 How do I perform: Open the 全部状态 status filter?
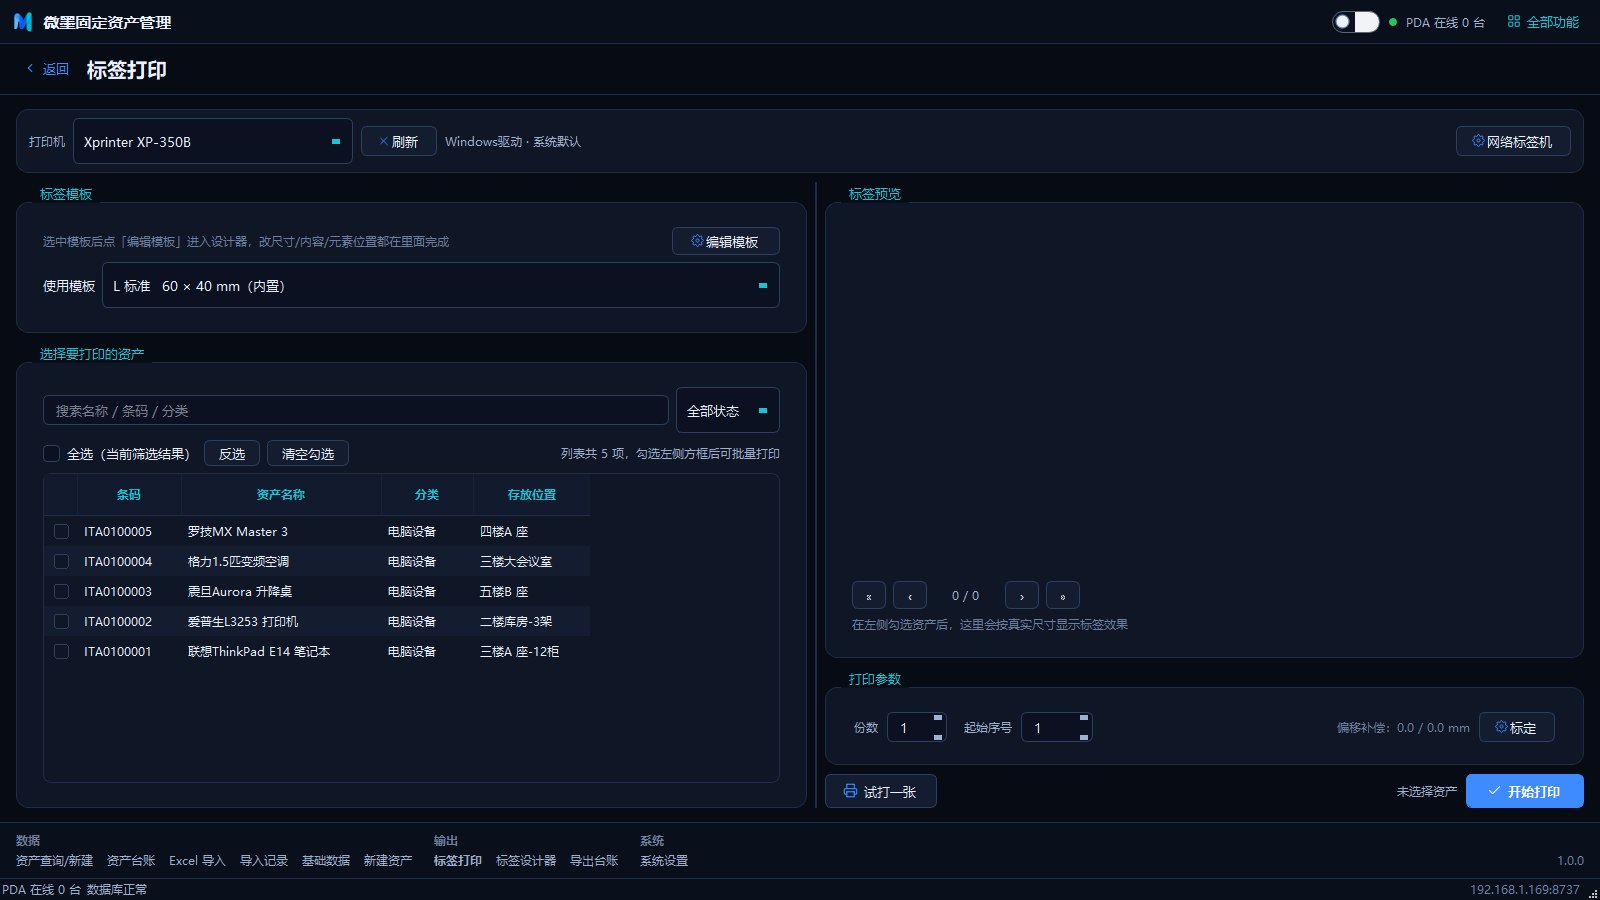tap(728, 410)
